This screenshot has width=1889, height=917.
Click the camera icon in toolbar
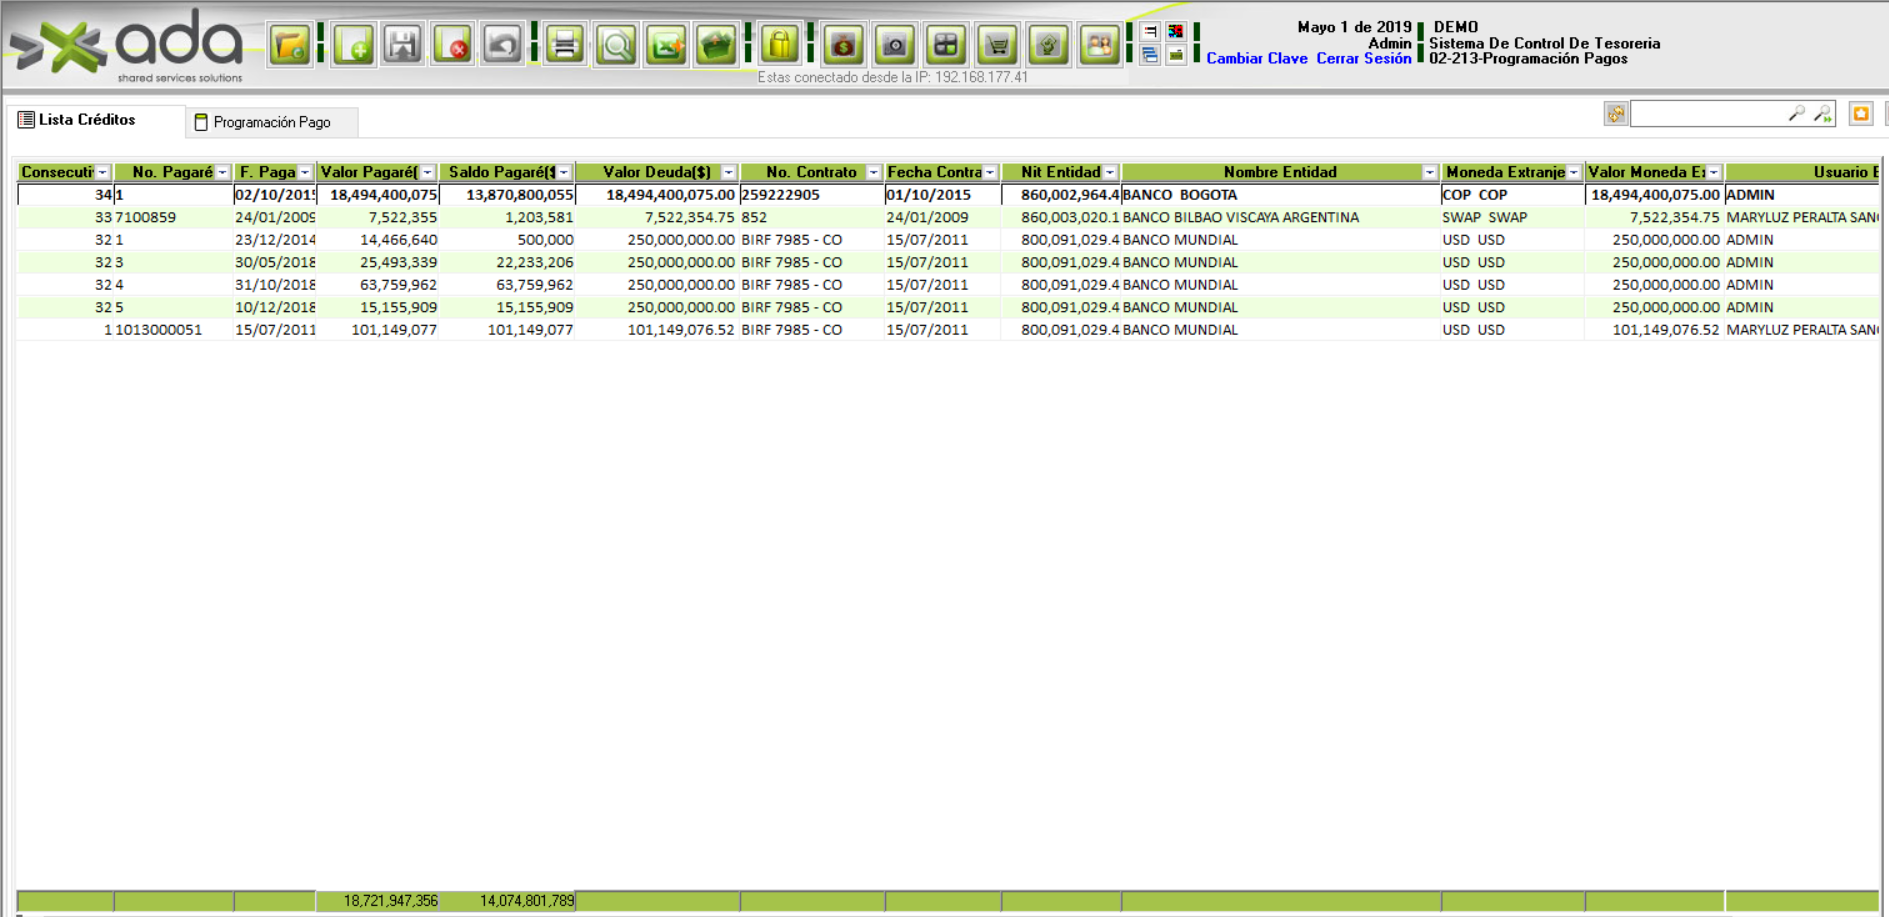[x=894, y=45]
